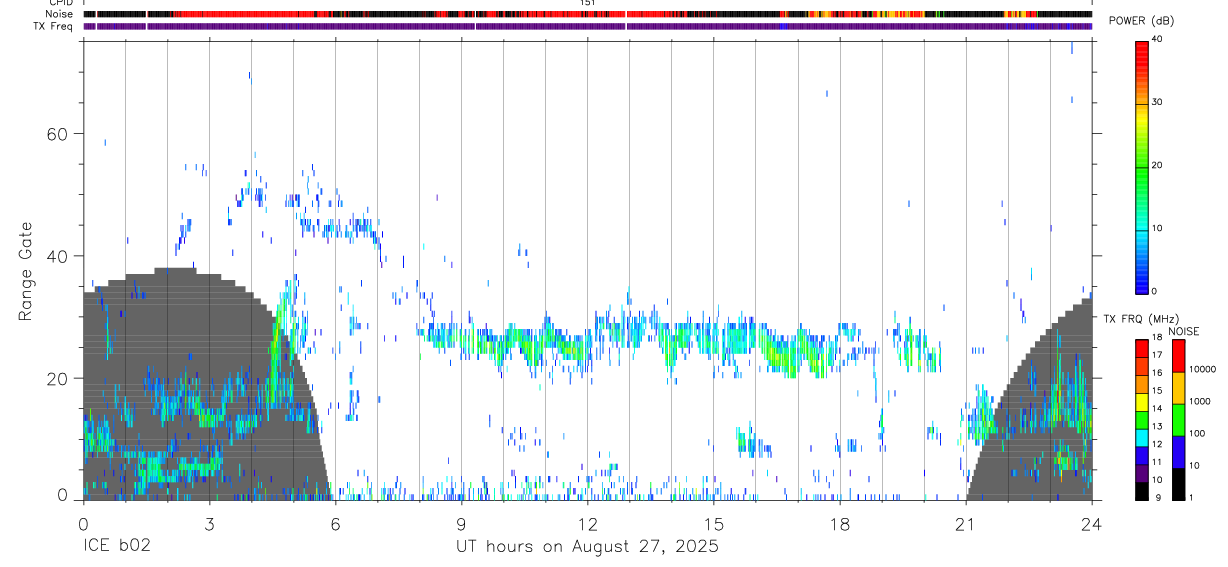The width and height of the screenshot is (1228, 567).
Task: Pick the blue swatch in NOISE legend
Action: pyautogui.click(x=1178, y=452)
